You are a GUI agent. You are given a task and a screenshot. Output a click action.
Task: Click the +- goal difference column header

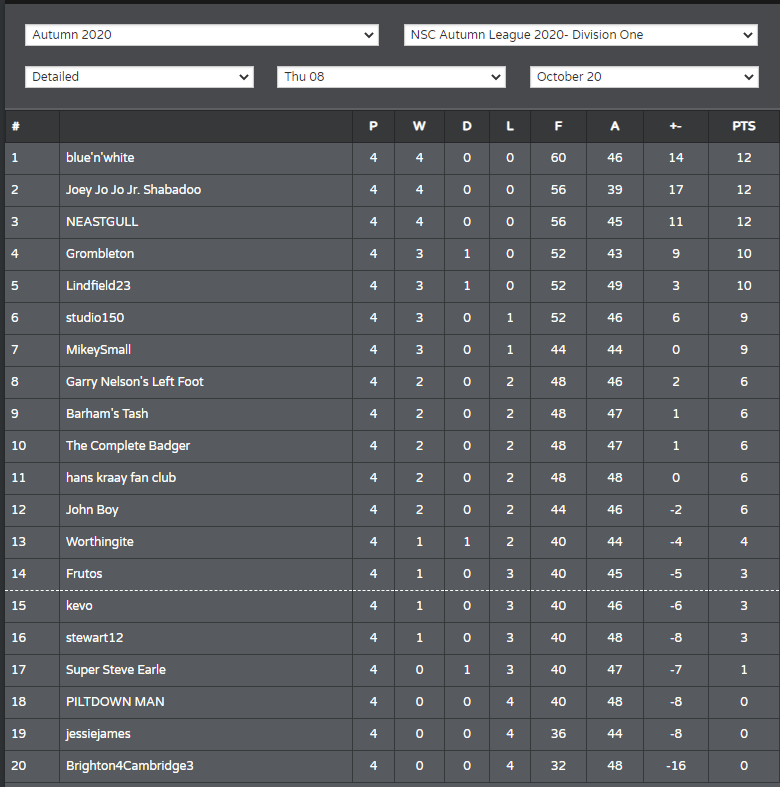[x=676, y=126]
